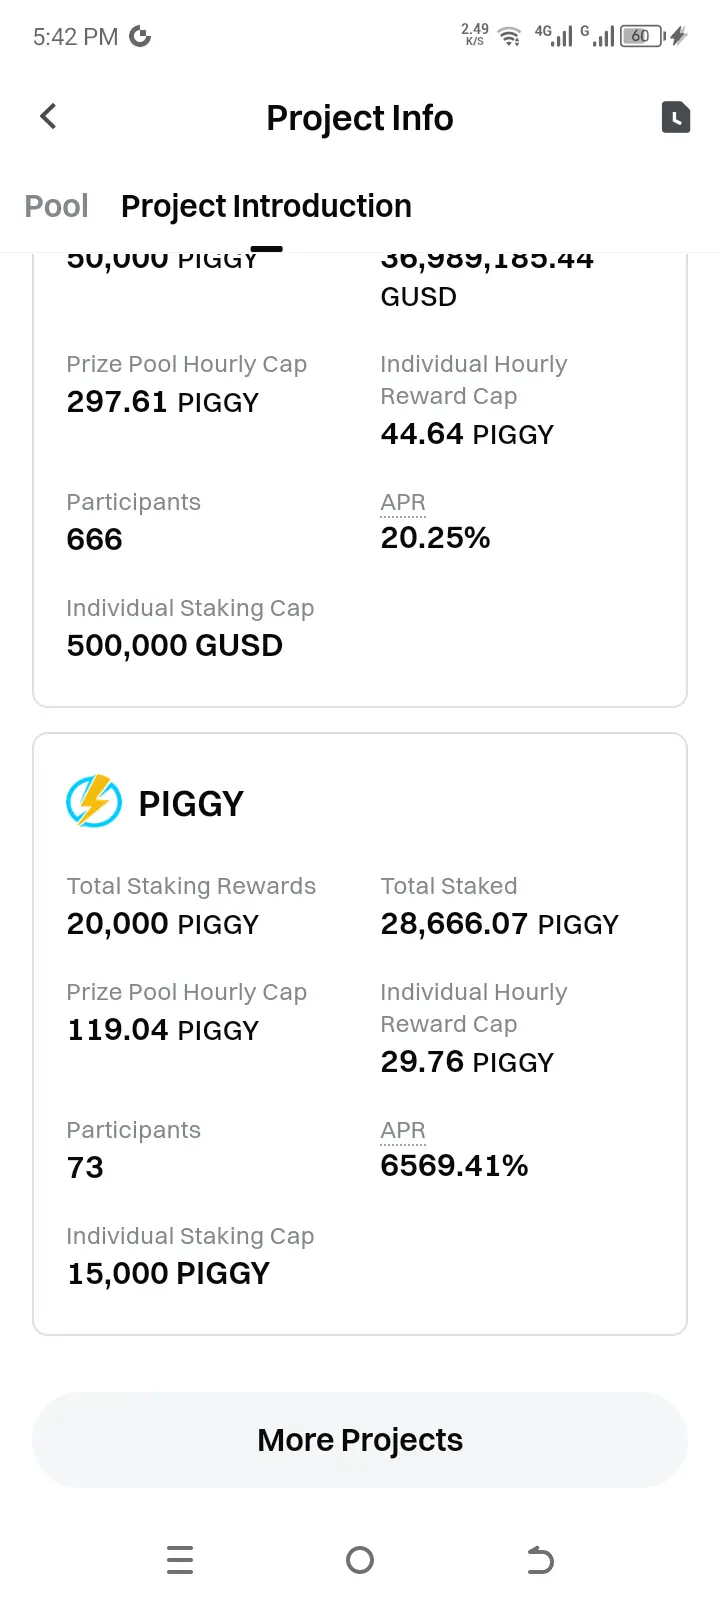Tap the PIGGY pool card title
Screen dimensions: 720x1600
coord(191,804)
